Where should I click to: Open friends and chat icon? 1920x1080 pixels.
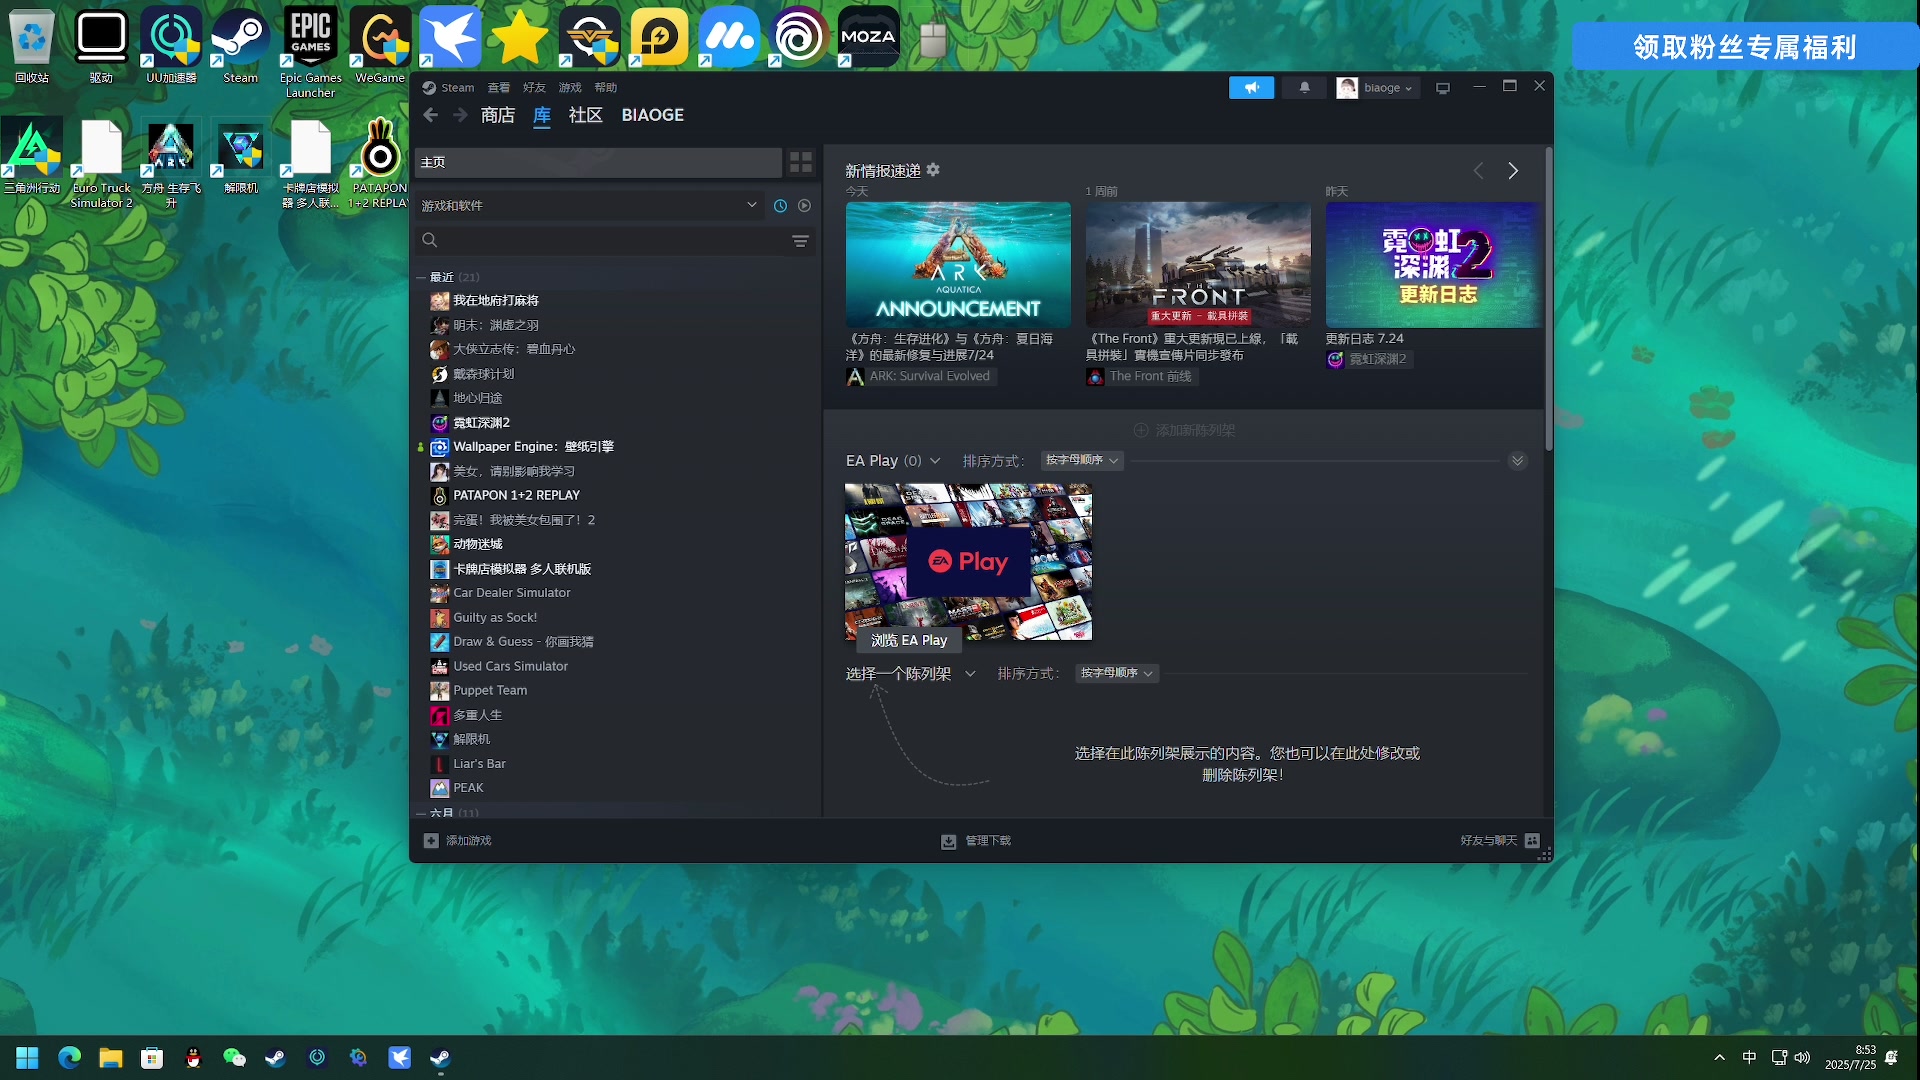tap(1532, 841)
